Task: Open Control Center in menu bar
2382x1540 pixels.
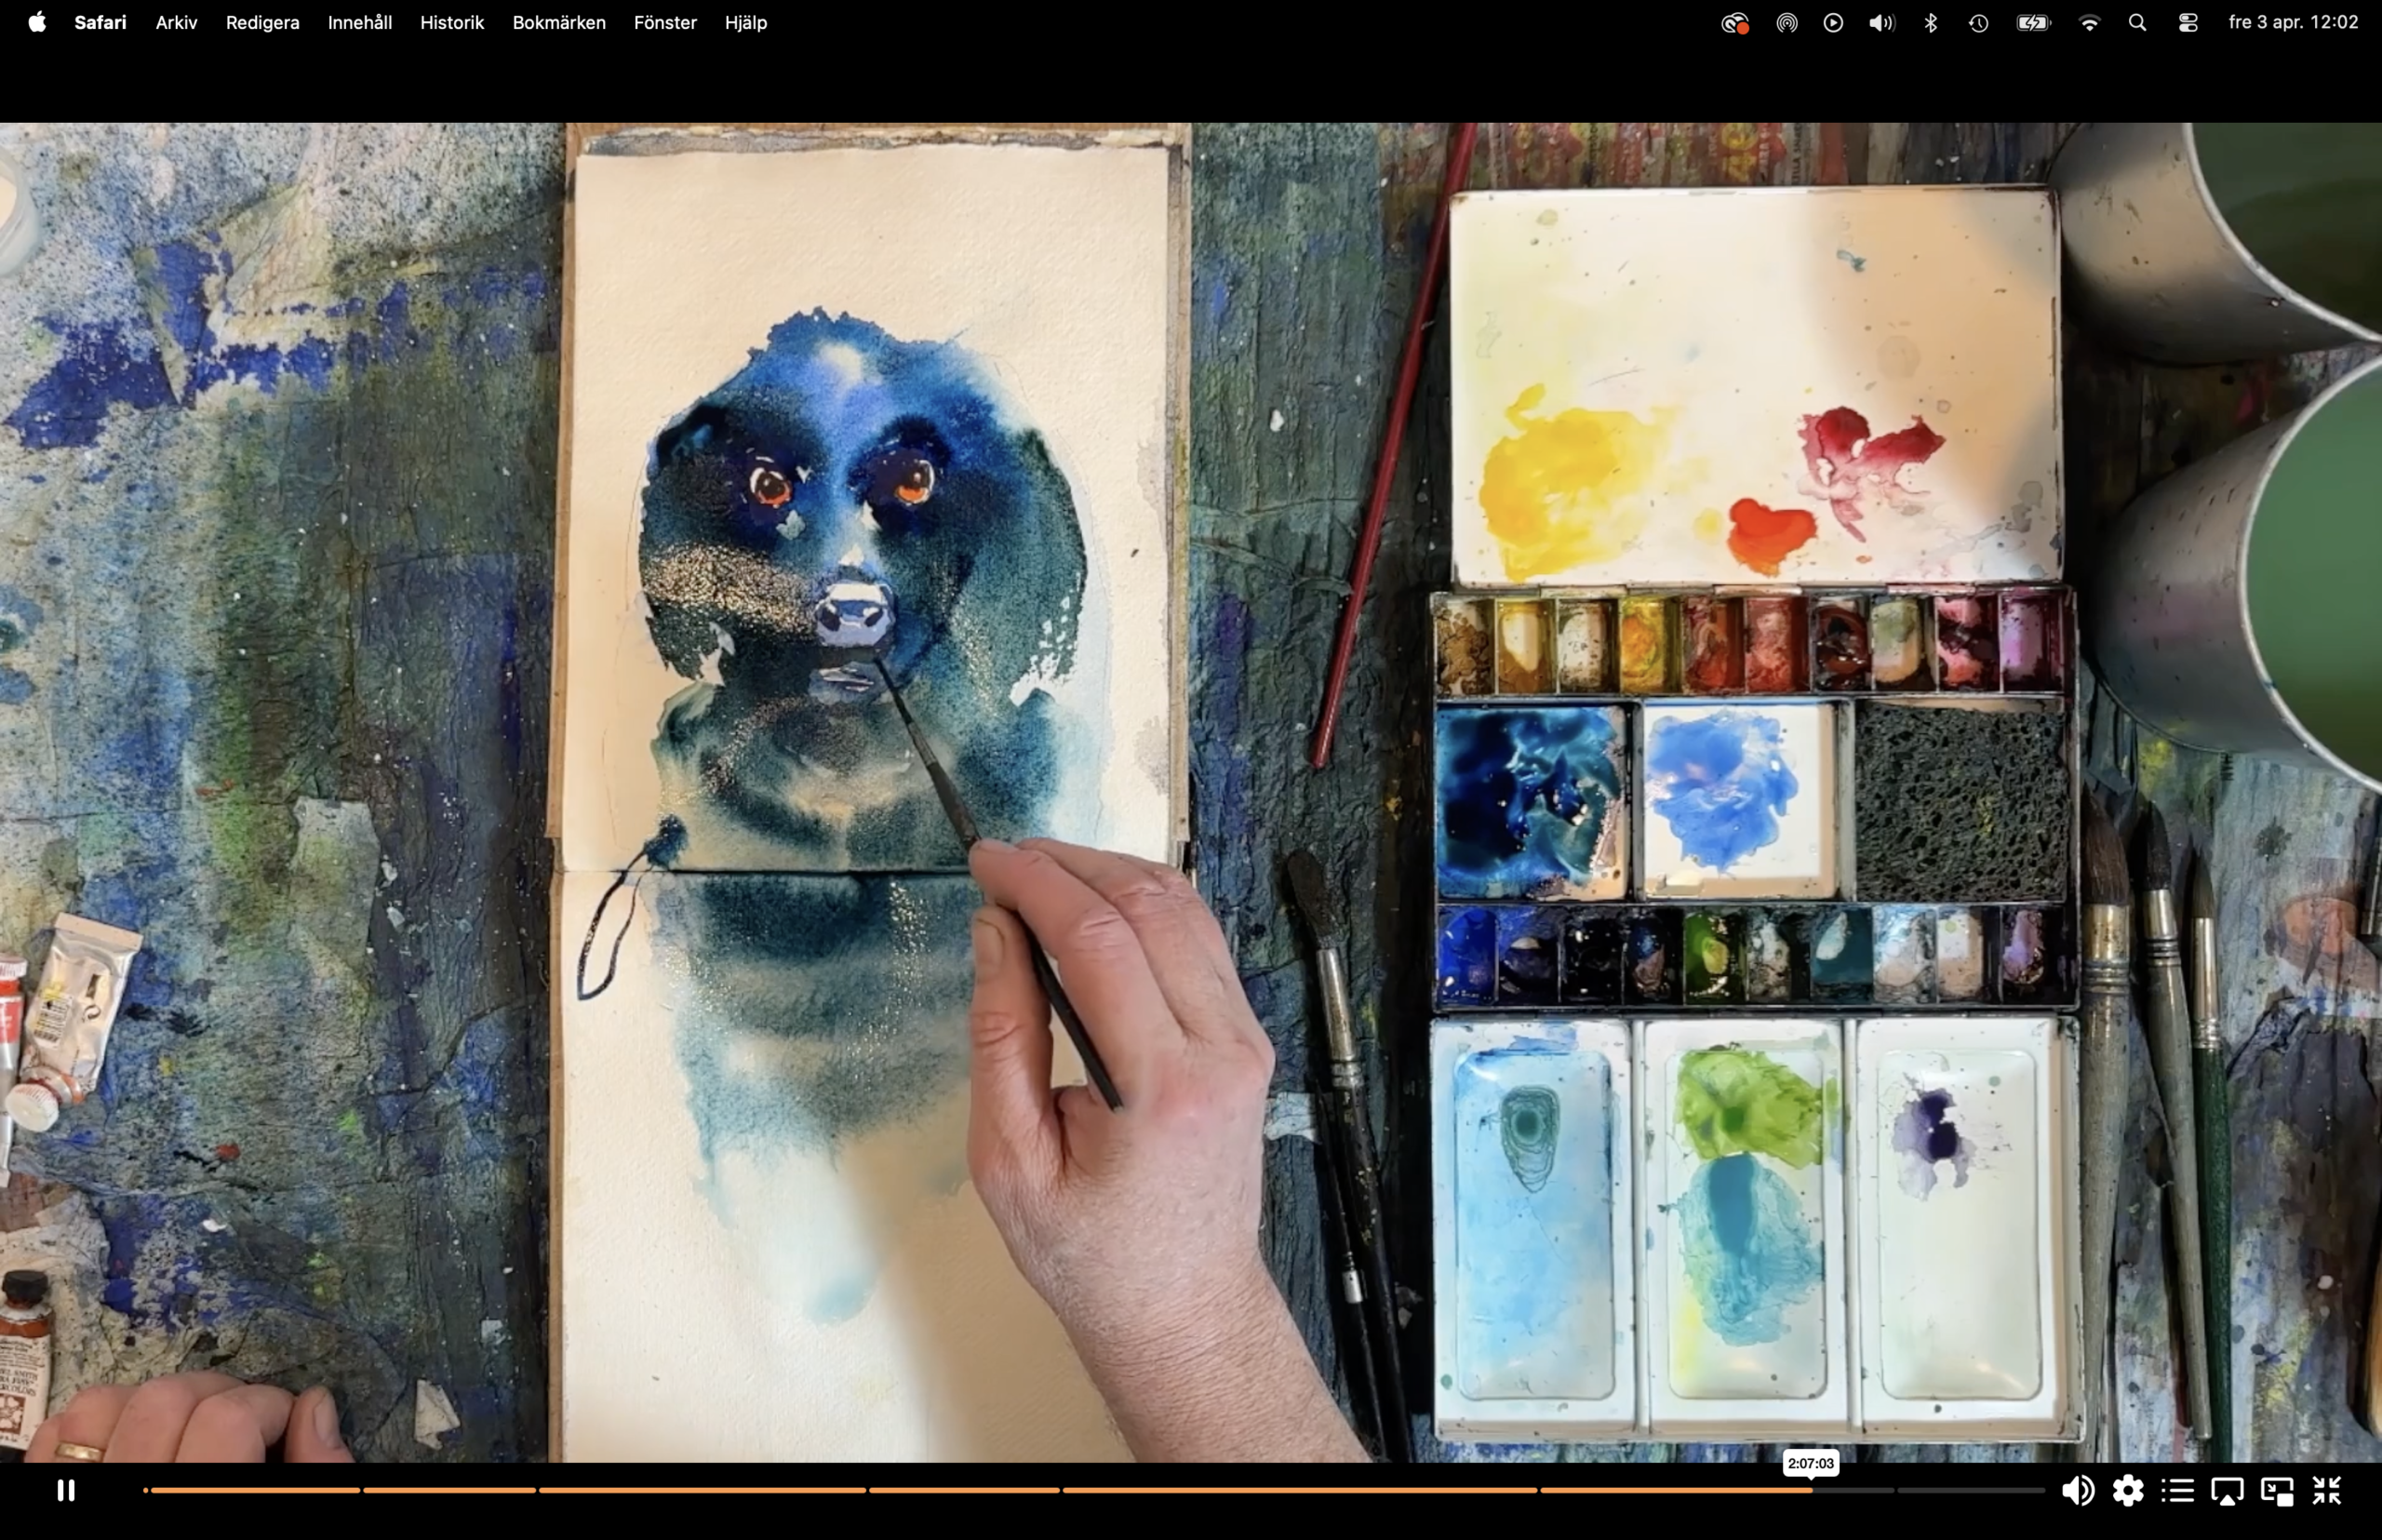Action: click(2188, 22)
